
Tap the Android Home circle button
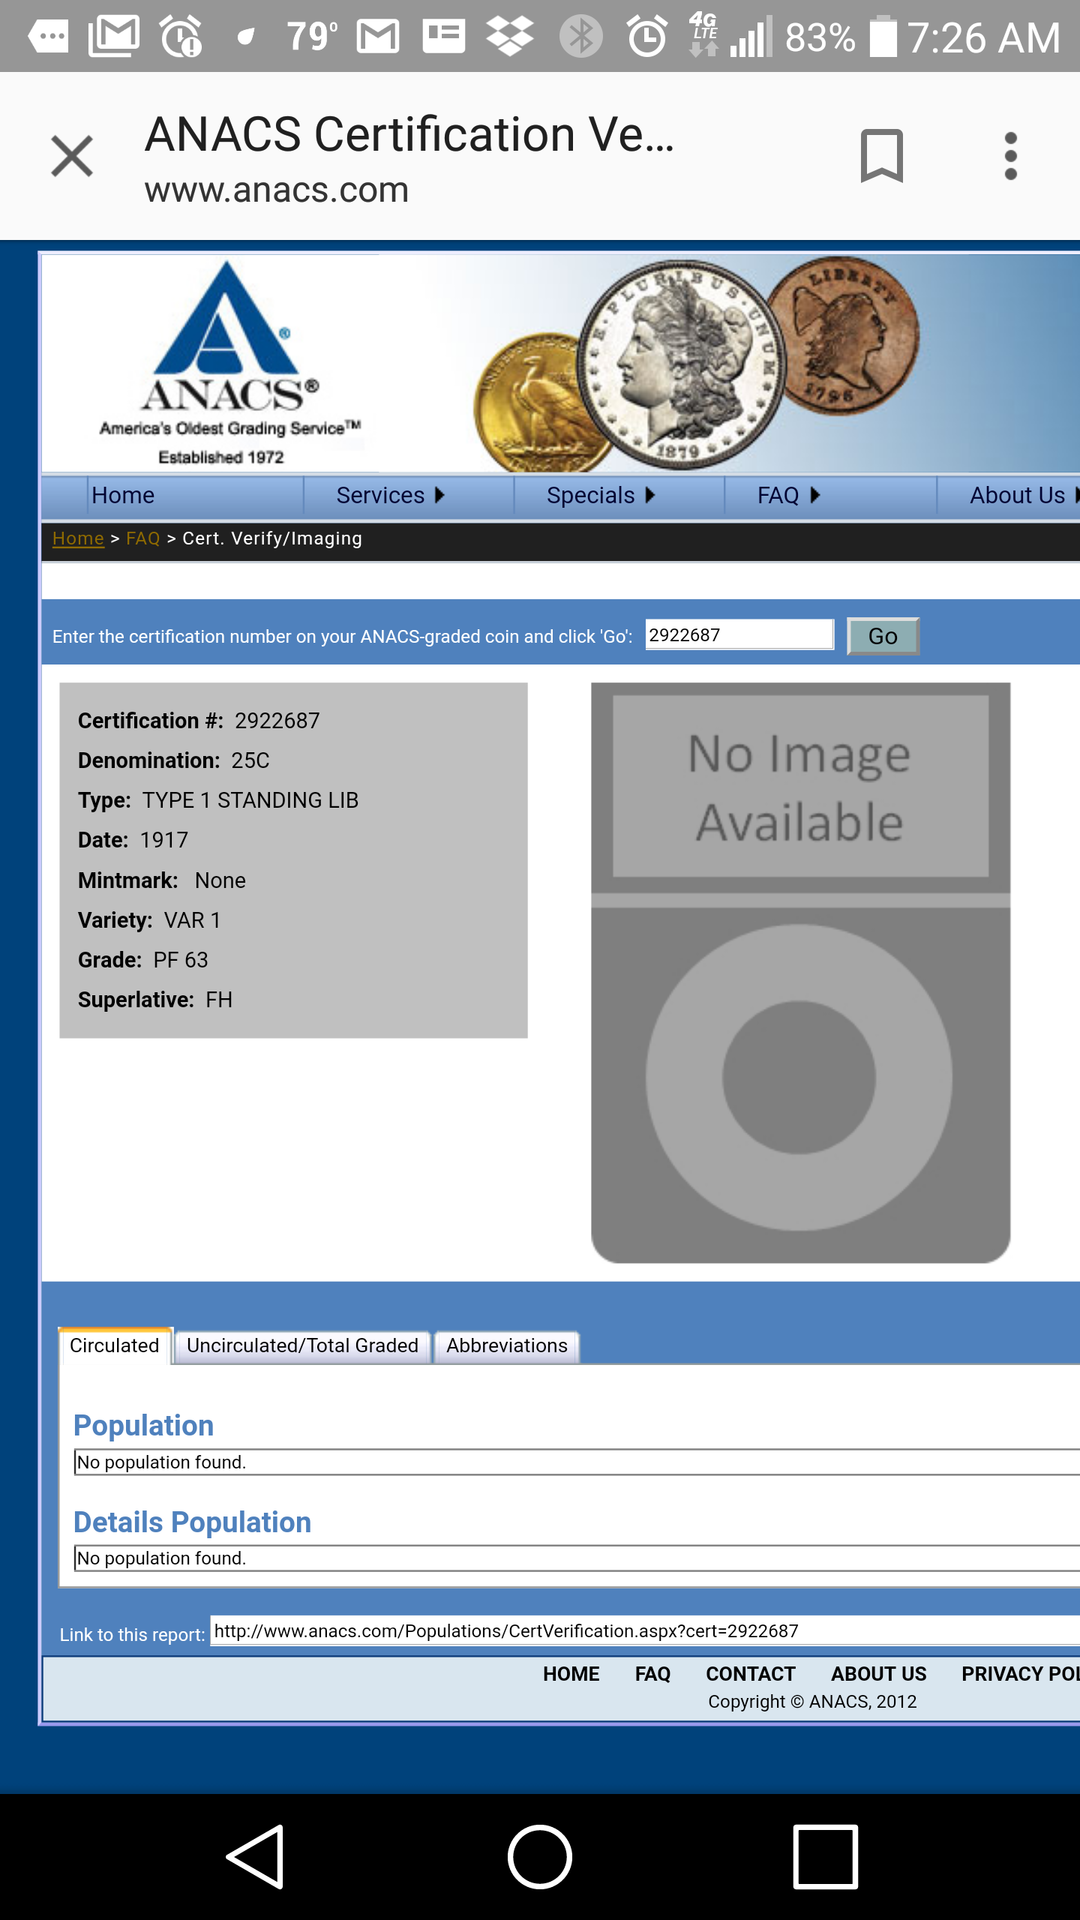(x=540, y=1857)
